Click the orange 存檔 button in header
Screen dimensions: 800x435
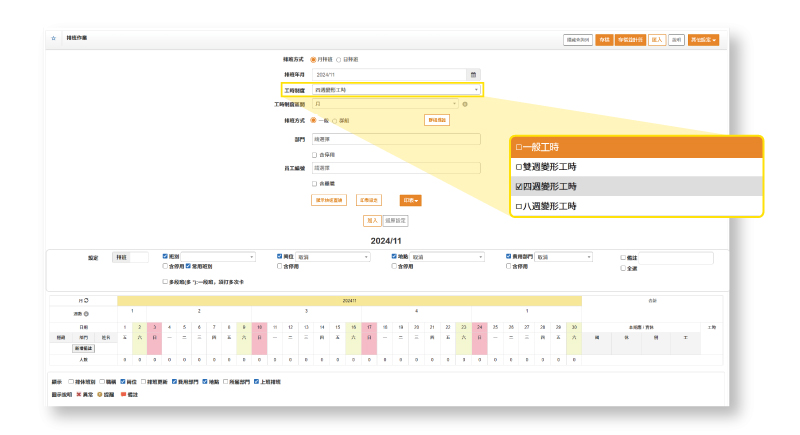(x=604, y=40)
